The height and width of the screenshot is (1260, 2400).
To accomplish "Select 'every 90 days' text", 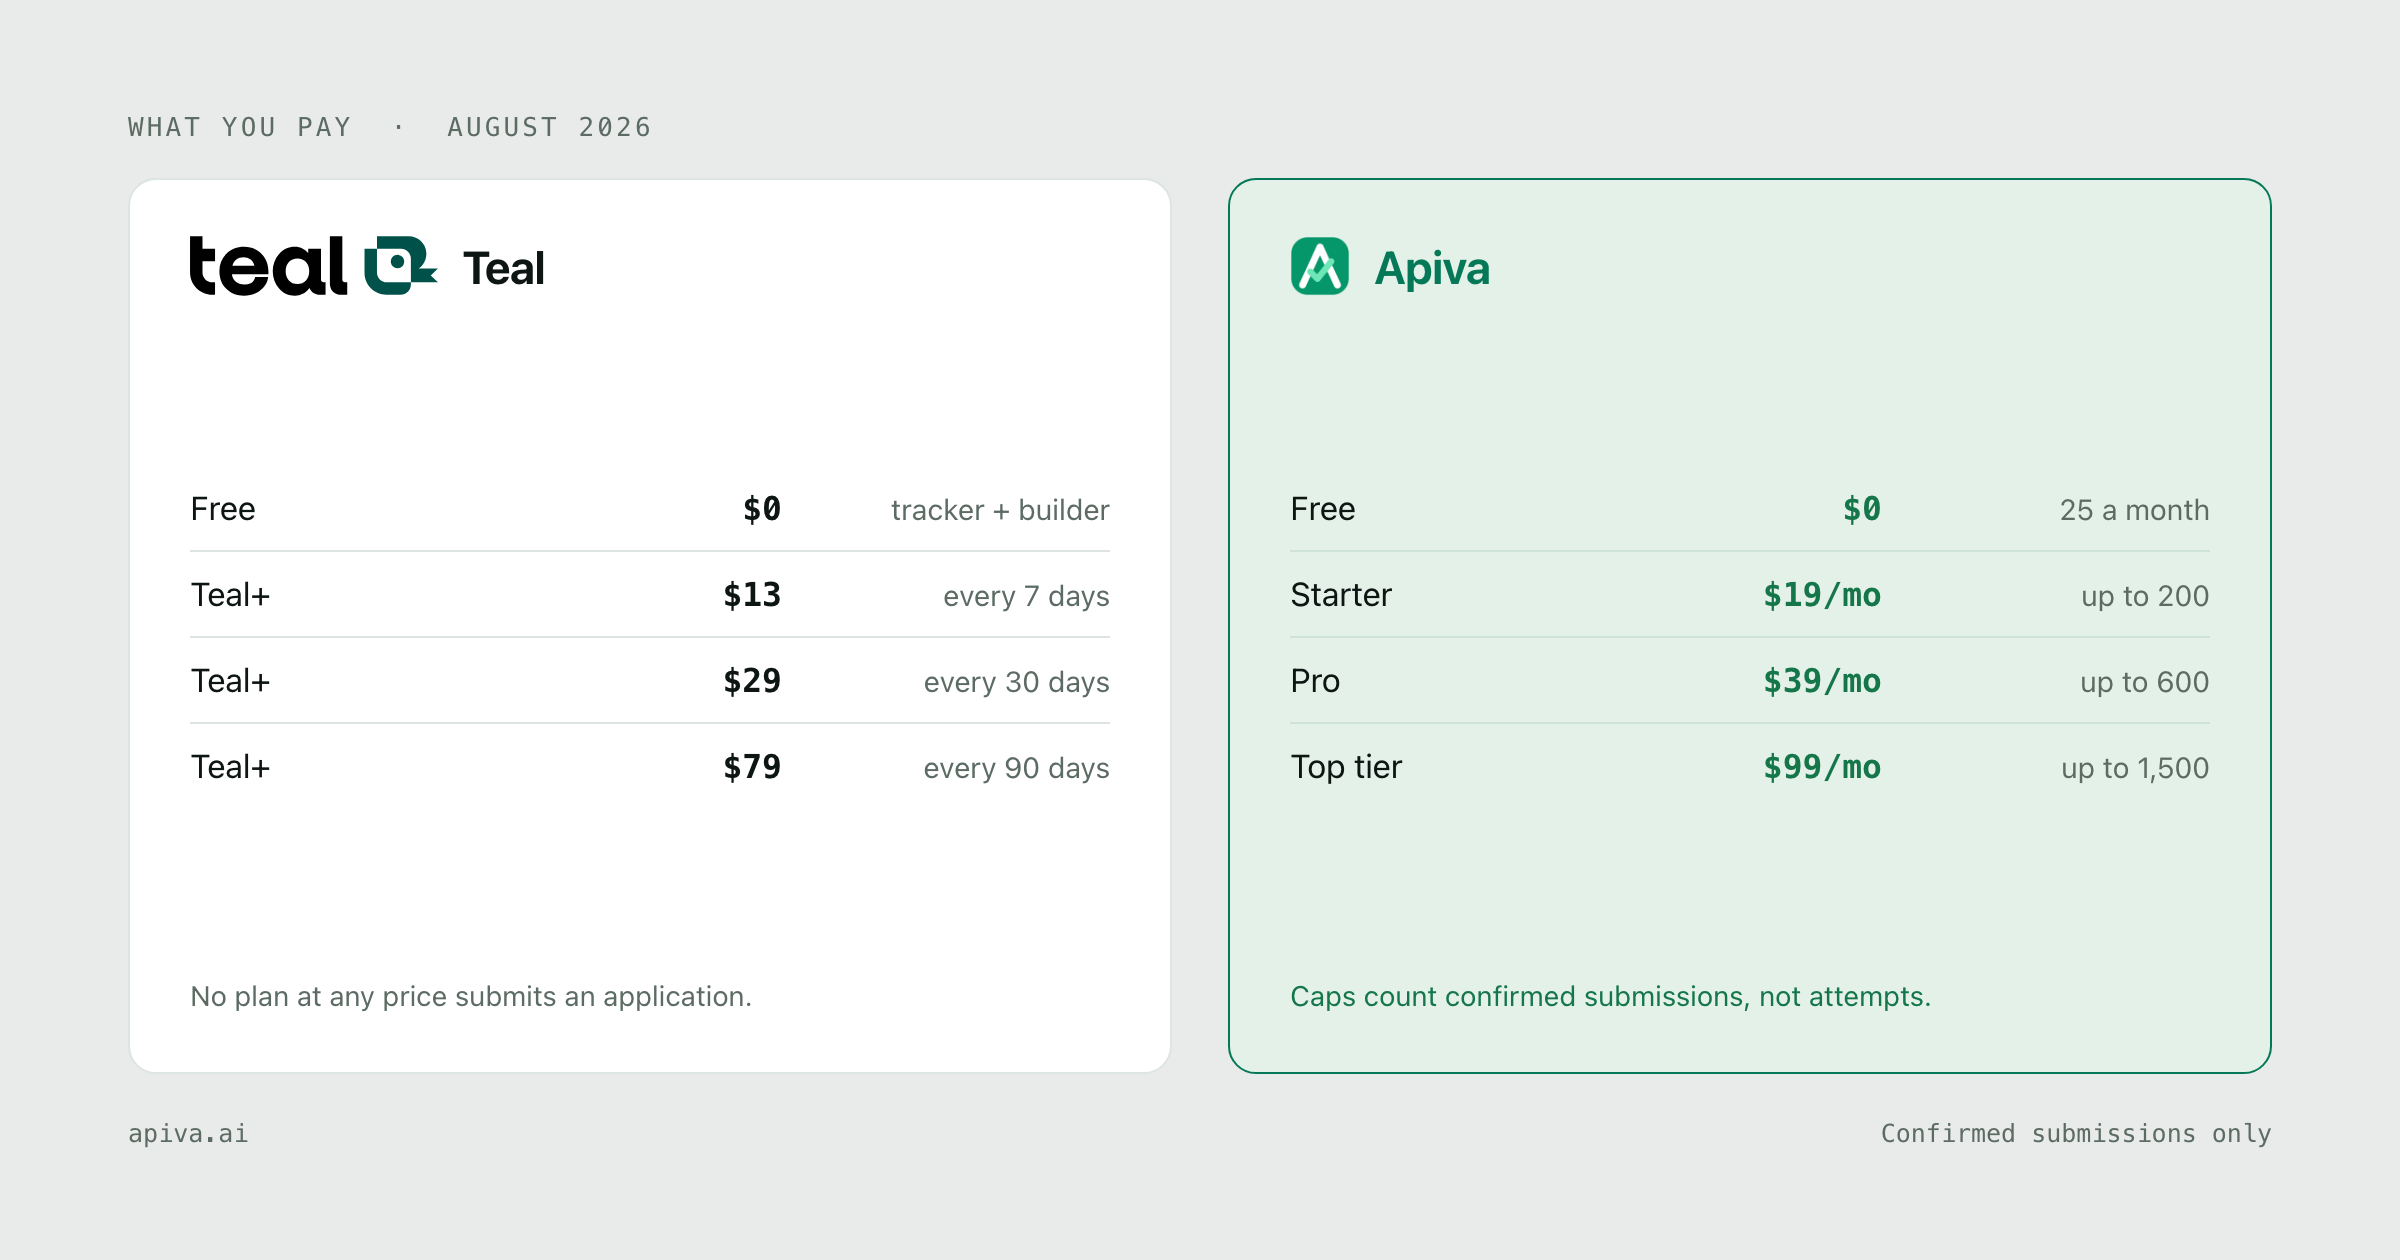I will click(1016, 768).
